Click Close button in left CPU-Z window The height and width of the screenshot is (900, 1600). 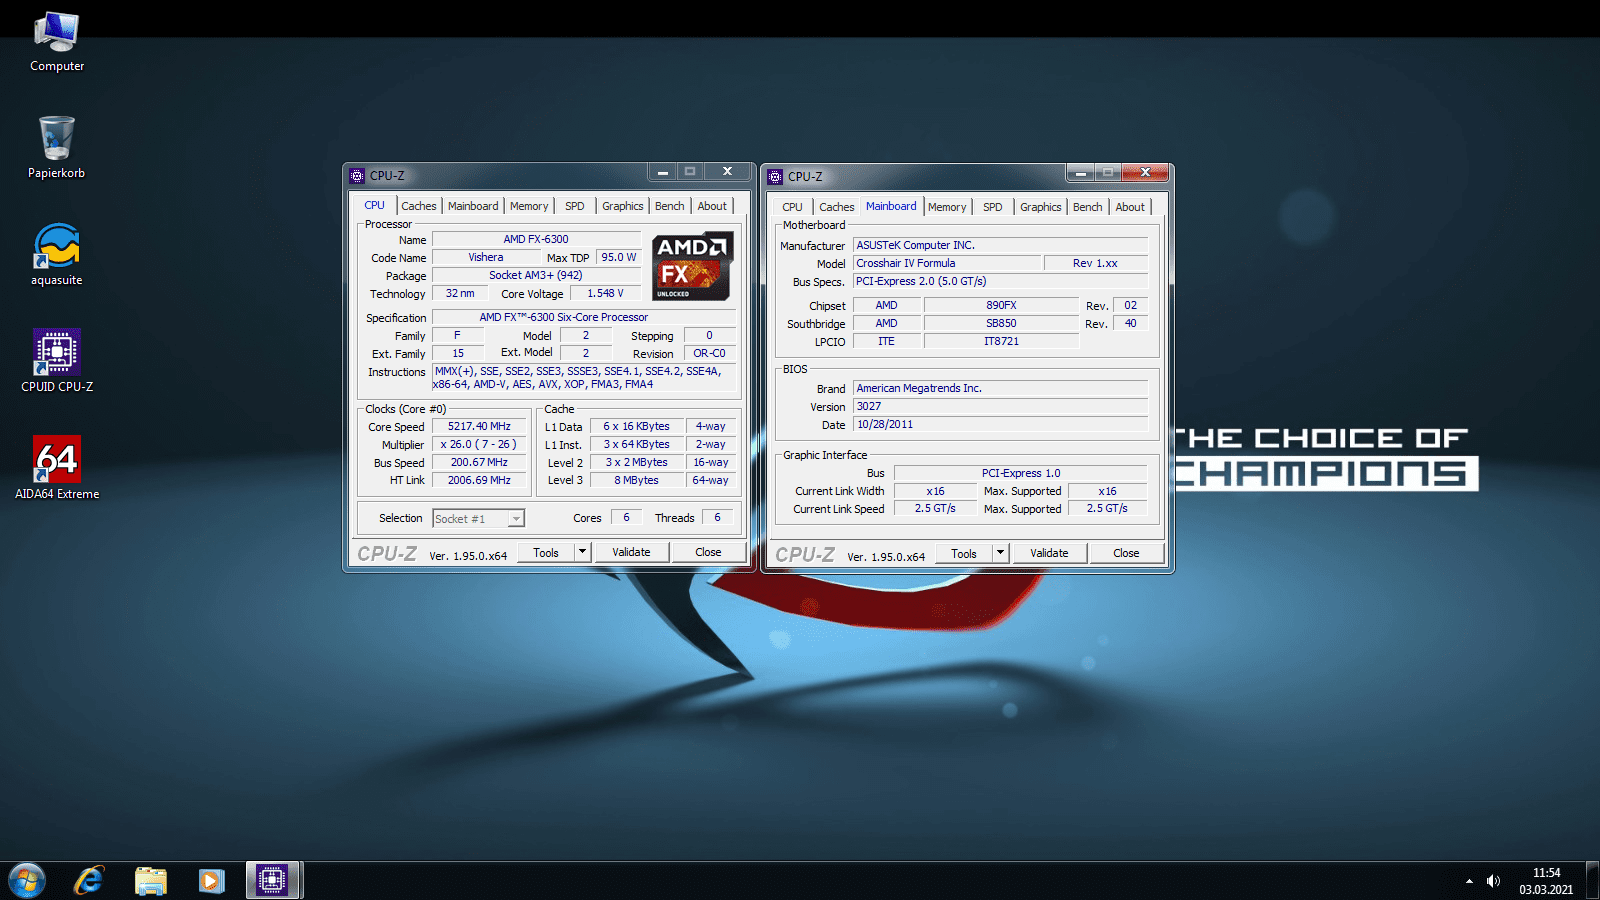(708, 552)
